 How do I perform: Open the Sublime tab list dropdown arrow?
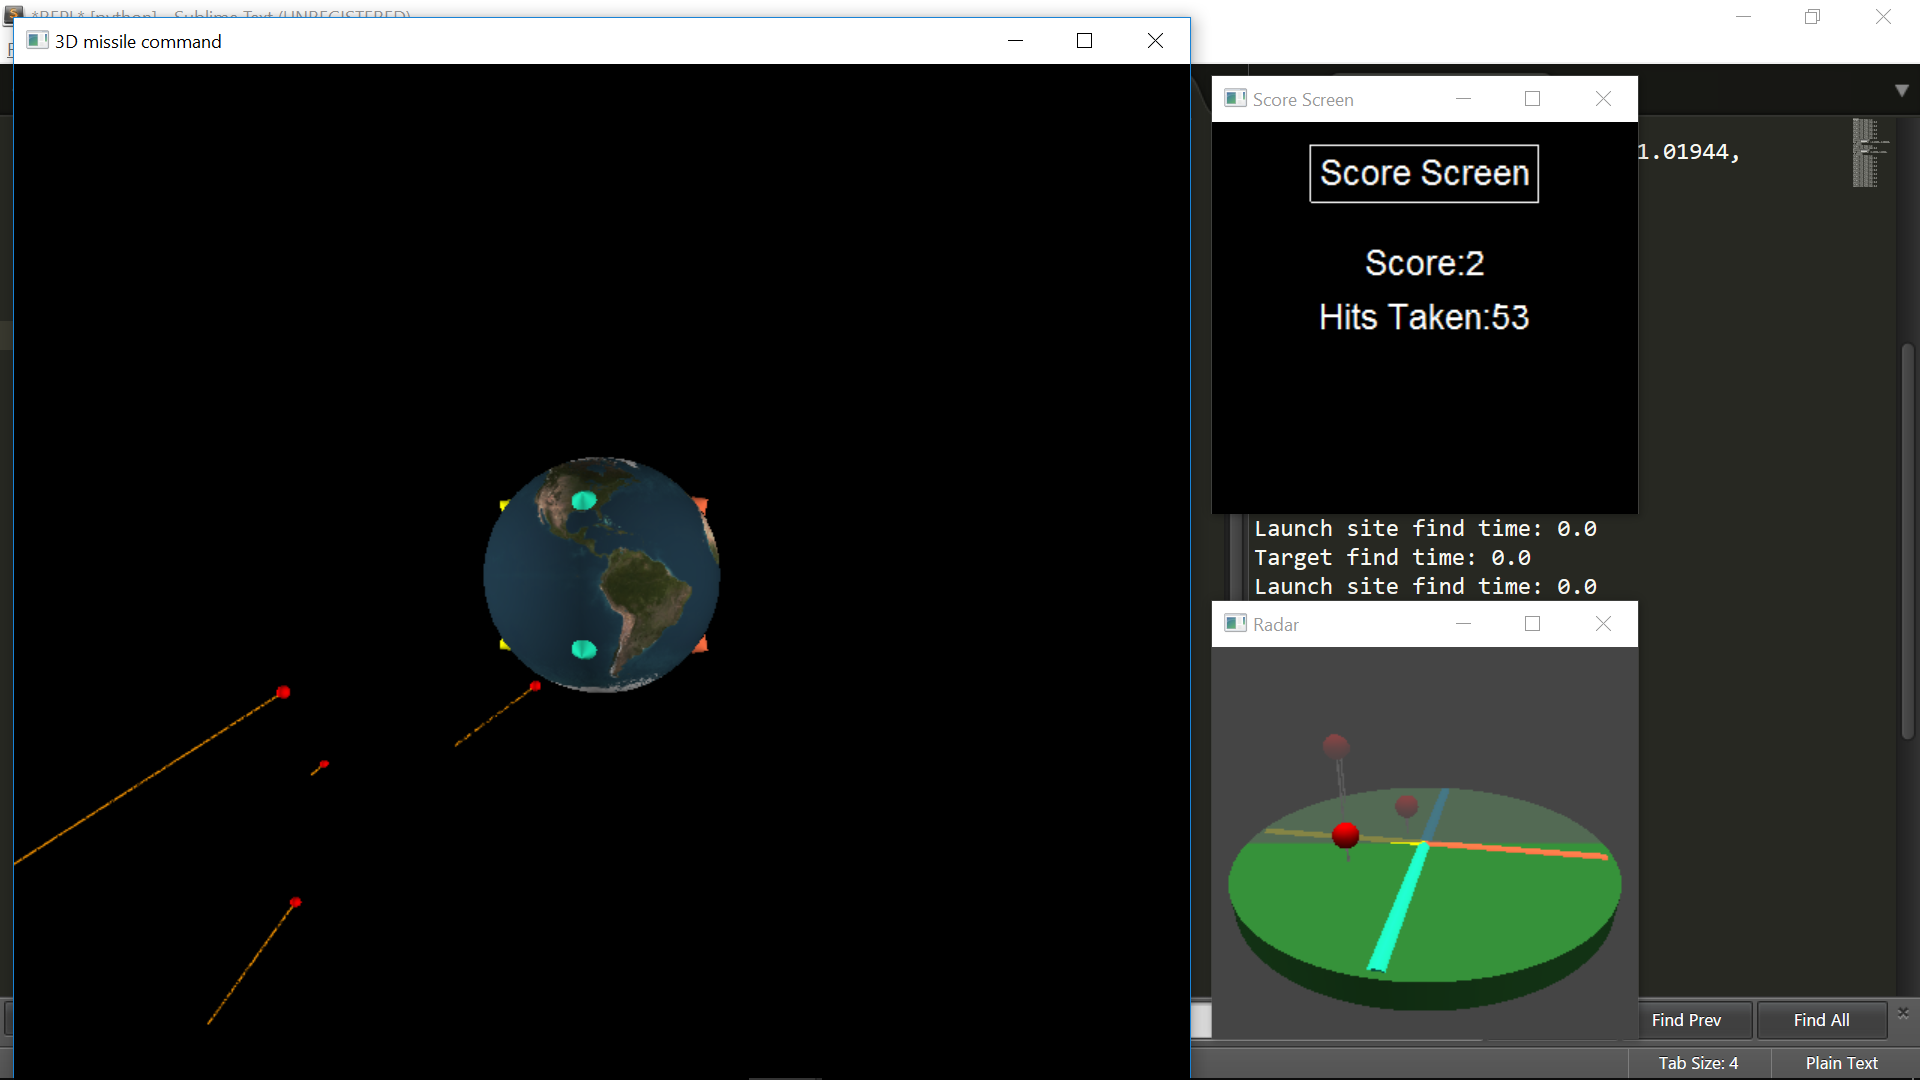pyautogui.click(x=1901, y=90)
